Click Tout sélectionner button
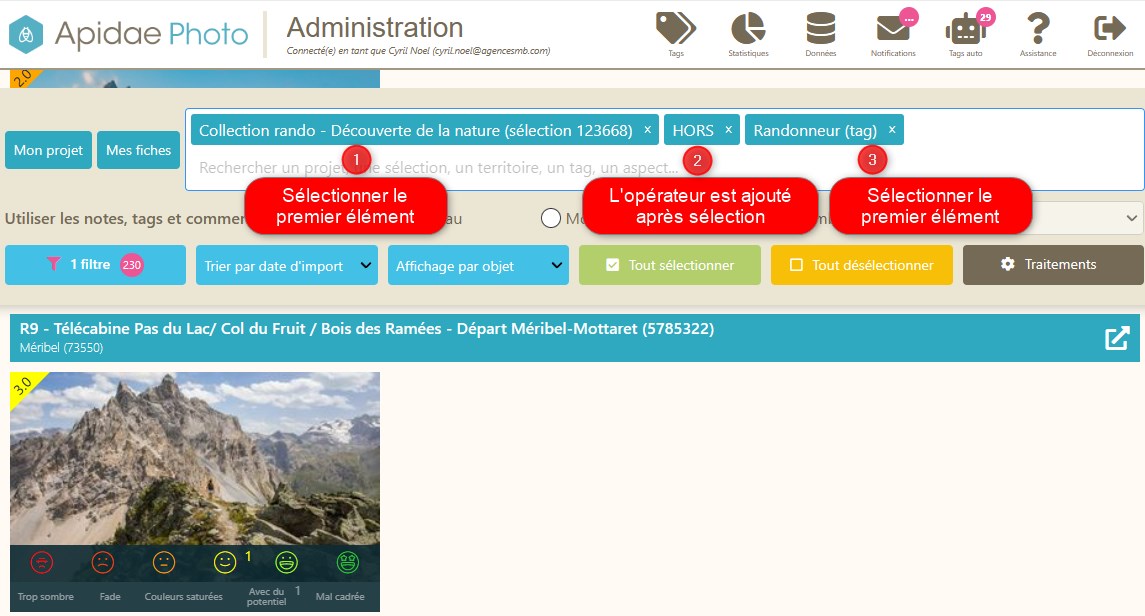This screenshot has width=1145, height=616. pos(670,264)
